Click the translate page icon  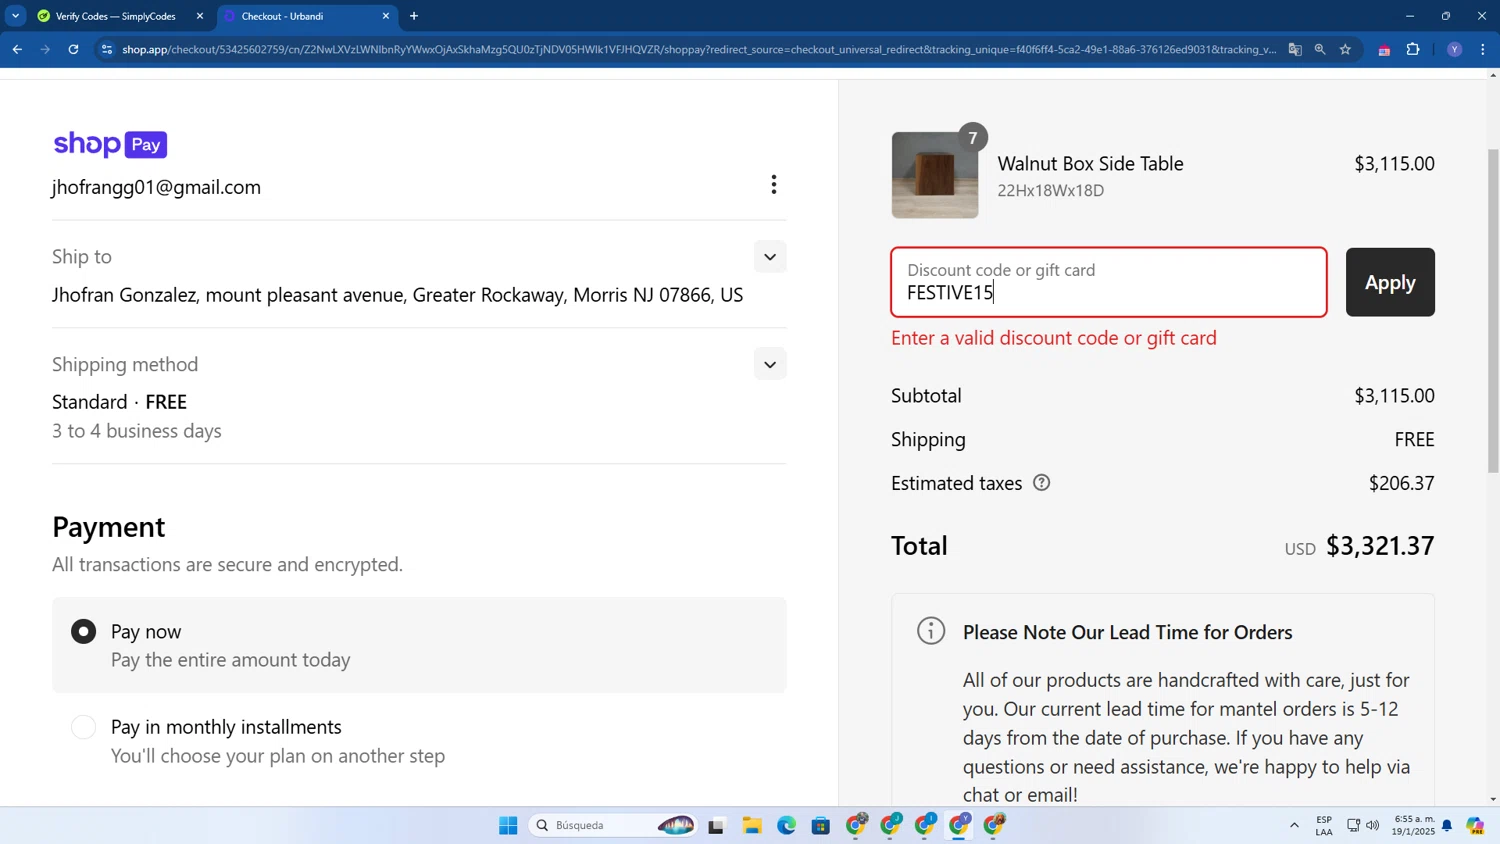pos(1295,49)
